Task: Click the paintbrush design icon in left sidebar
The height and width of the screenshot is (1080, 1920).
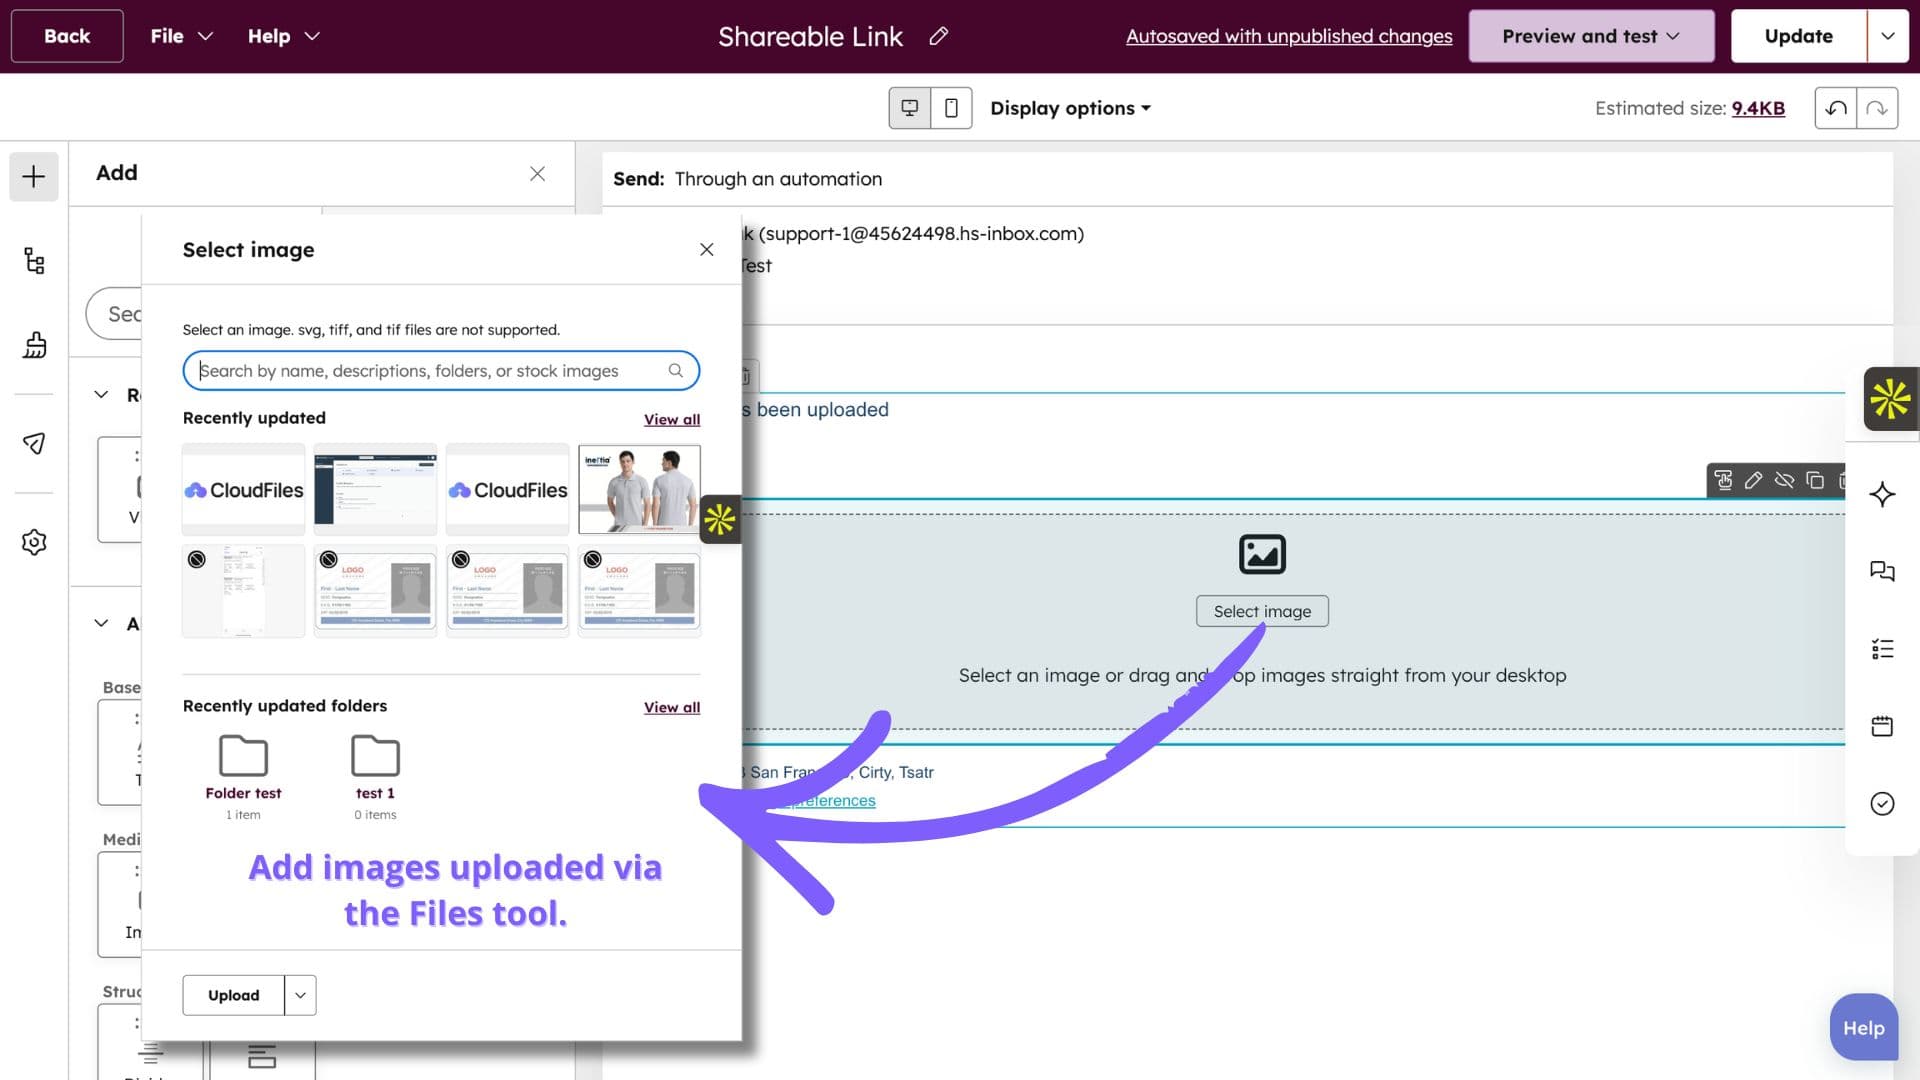Action: coord(33,345)
